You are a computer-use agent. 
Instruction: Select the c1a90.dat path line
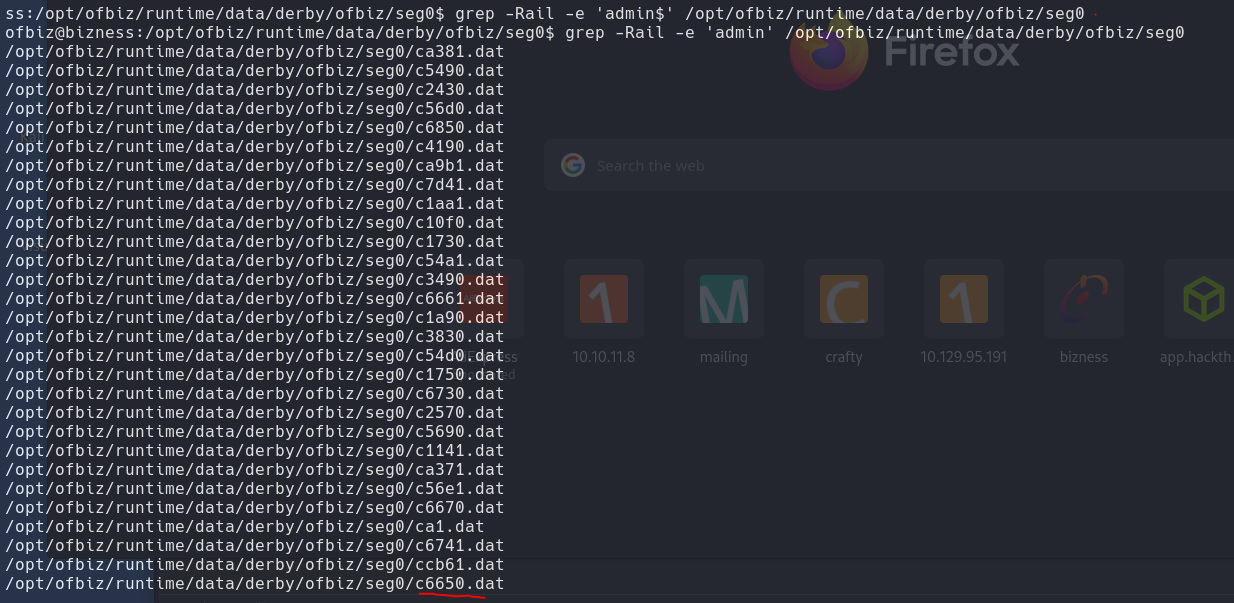pos(254,318)
